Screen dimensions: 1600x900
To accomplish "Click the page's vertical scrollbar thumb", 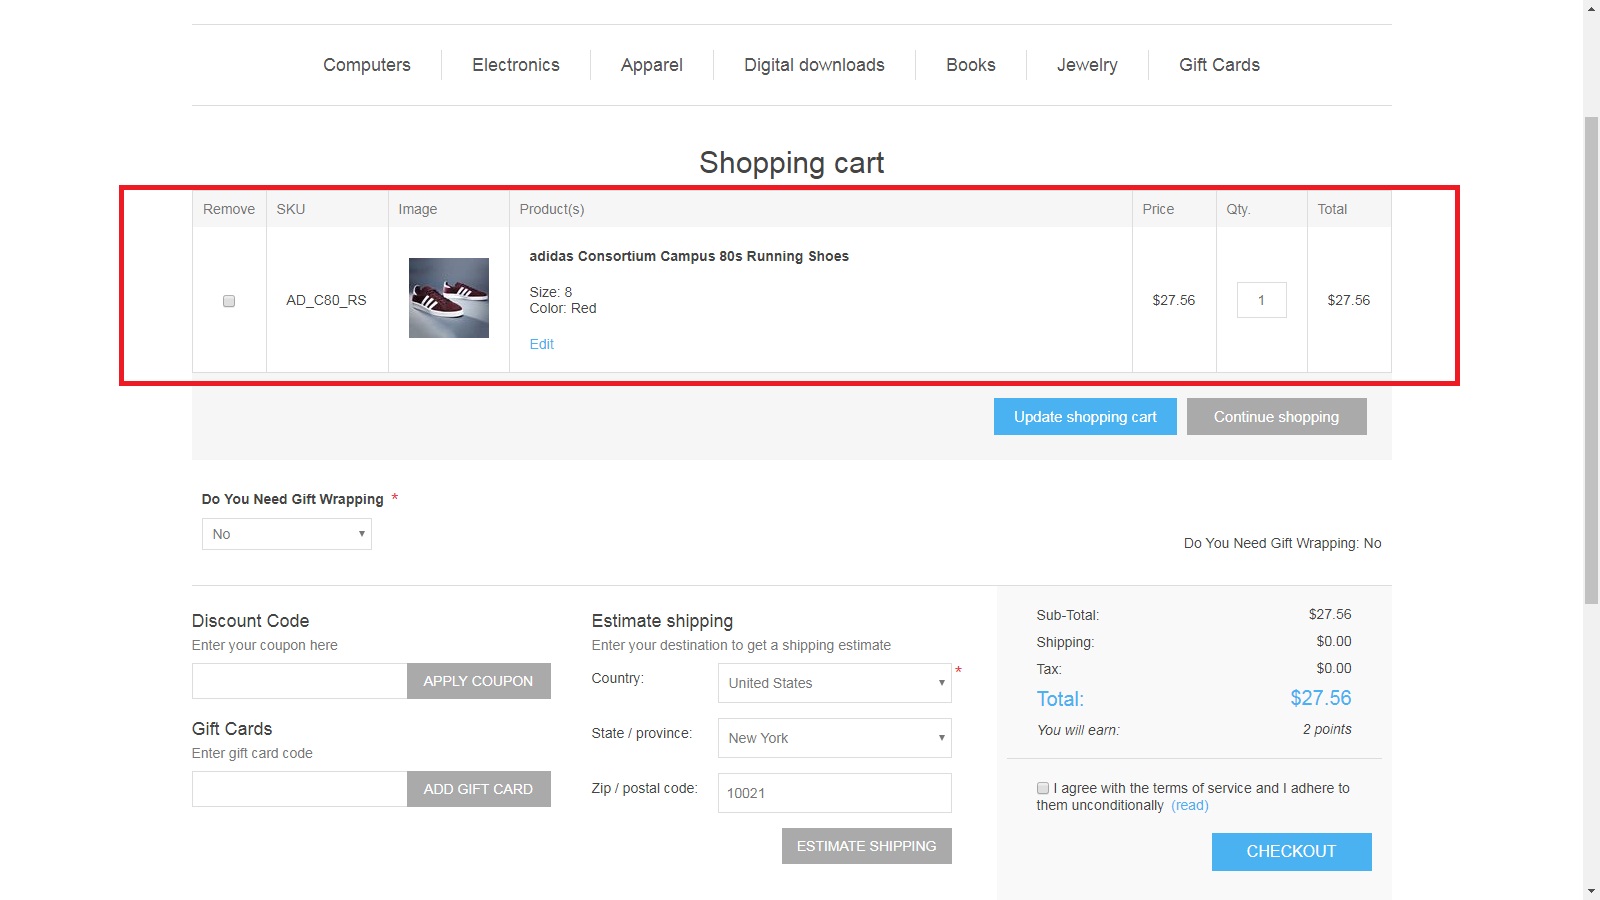I will (x=1591, y=360).
